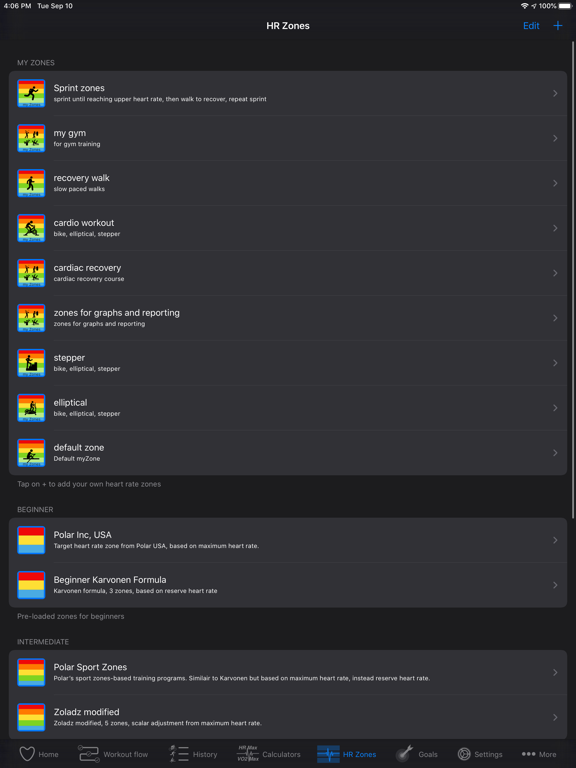This screenshot has height=768, width=576.
Task: Select zones for graphs and reporting
Action: [x=288, y=318]
